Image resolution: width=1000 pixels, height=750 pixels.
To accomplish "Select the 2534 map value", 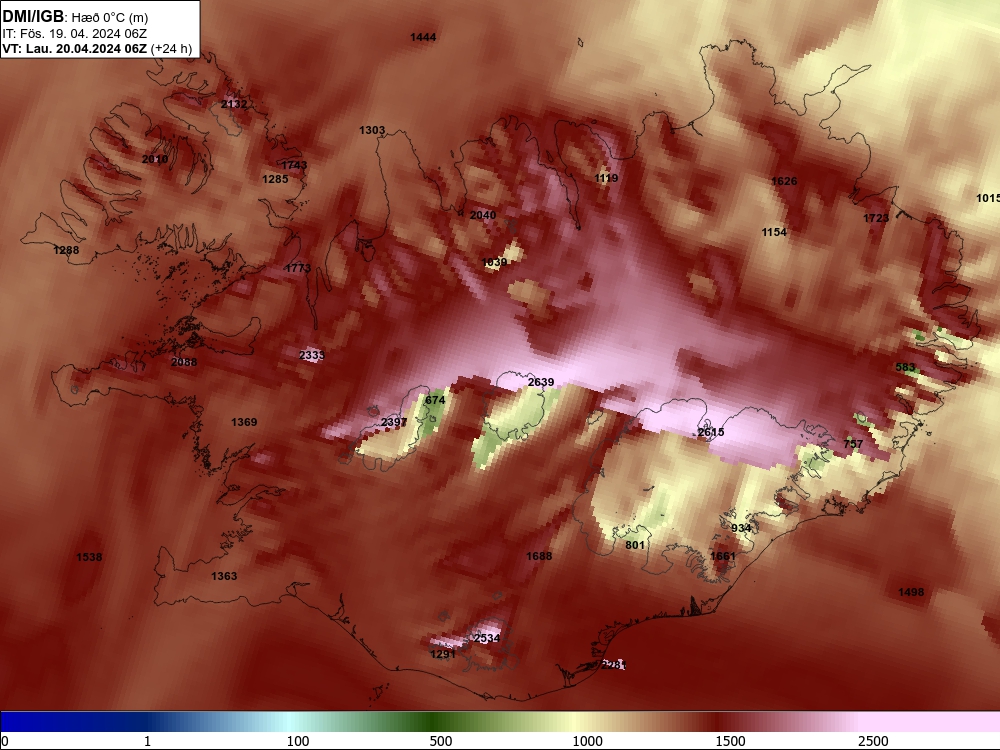I will pos(487,638).
